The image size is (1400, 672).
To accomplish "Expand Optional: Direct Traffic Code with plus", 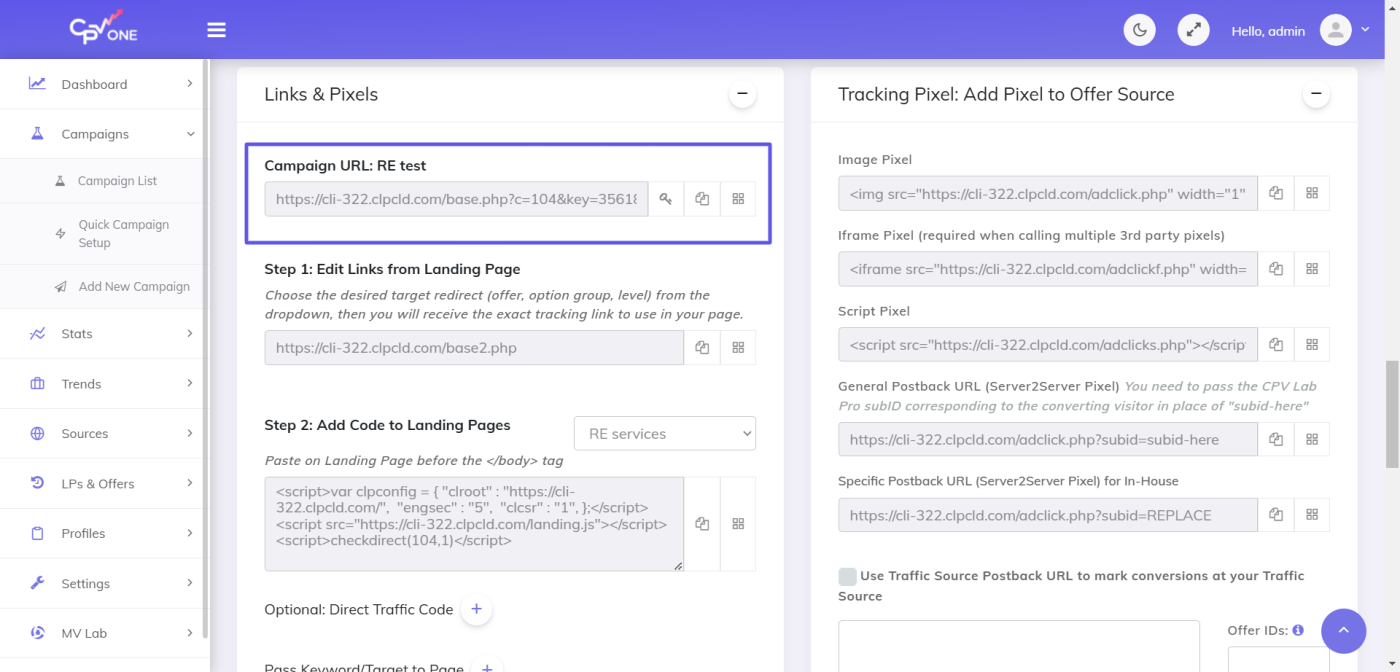I will (476, 609).
